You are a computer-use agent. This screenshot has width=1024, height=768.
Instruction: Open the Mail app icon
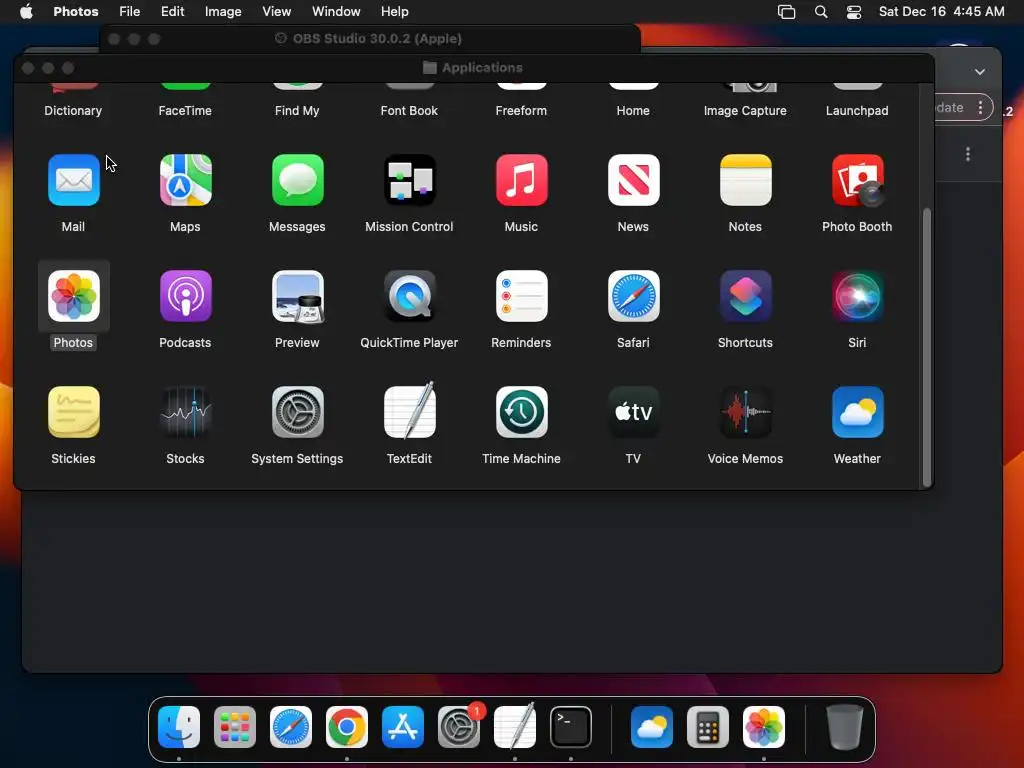tap(73, 180)
